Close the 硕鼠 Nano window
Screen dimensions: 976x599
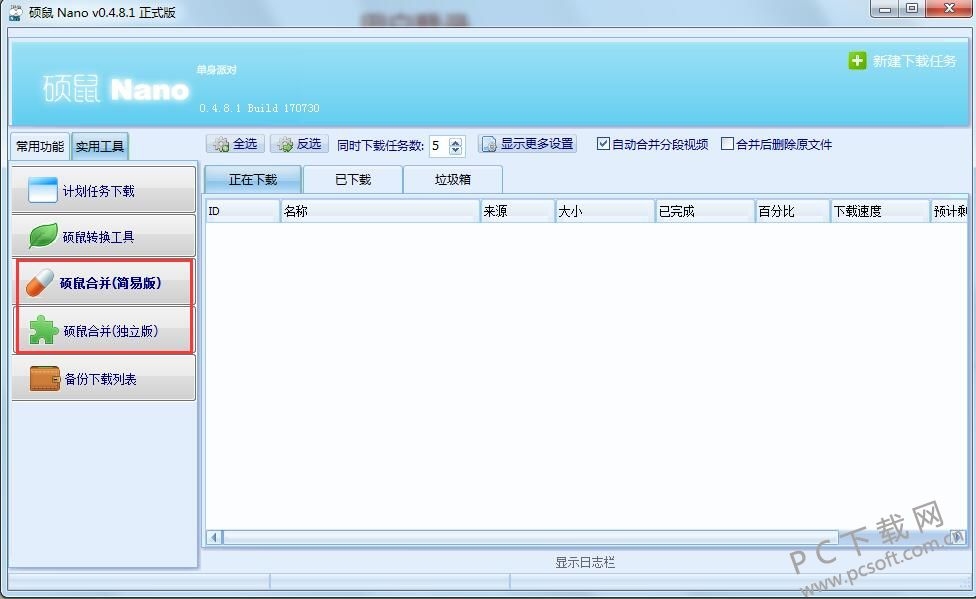click(x=950, y=9)
